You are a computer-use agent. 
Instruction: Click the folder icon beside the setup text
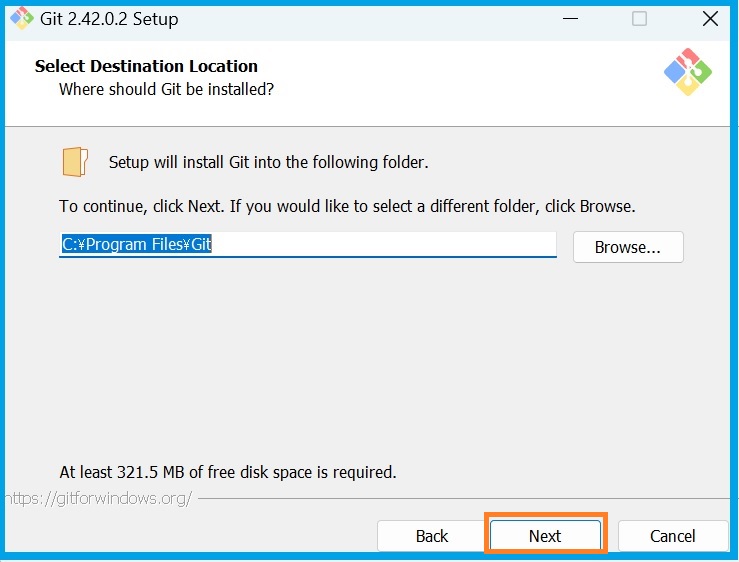(x=75, y=161)
